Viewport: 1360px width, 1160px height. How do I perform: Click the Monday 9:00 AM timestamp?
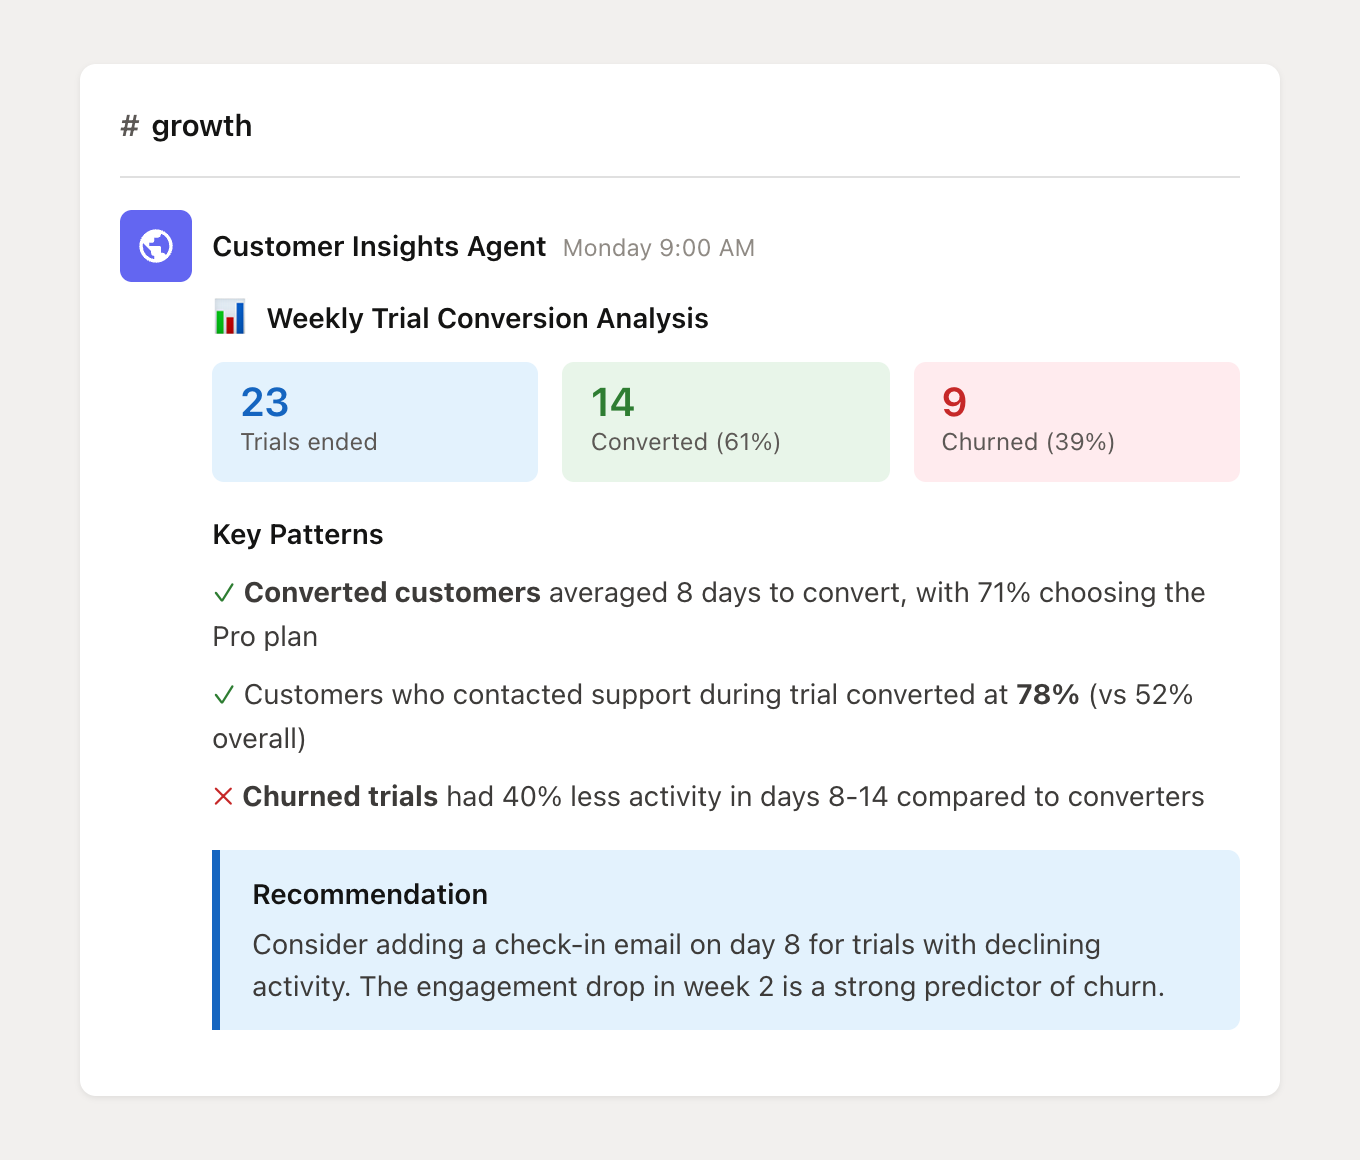658,247
